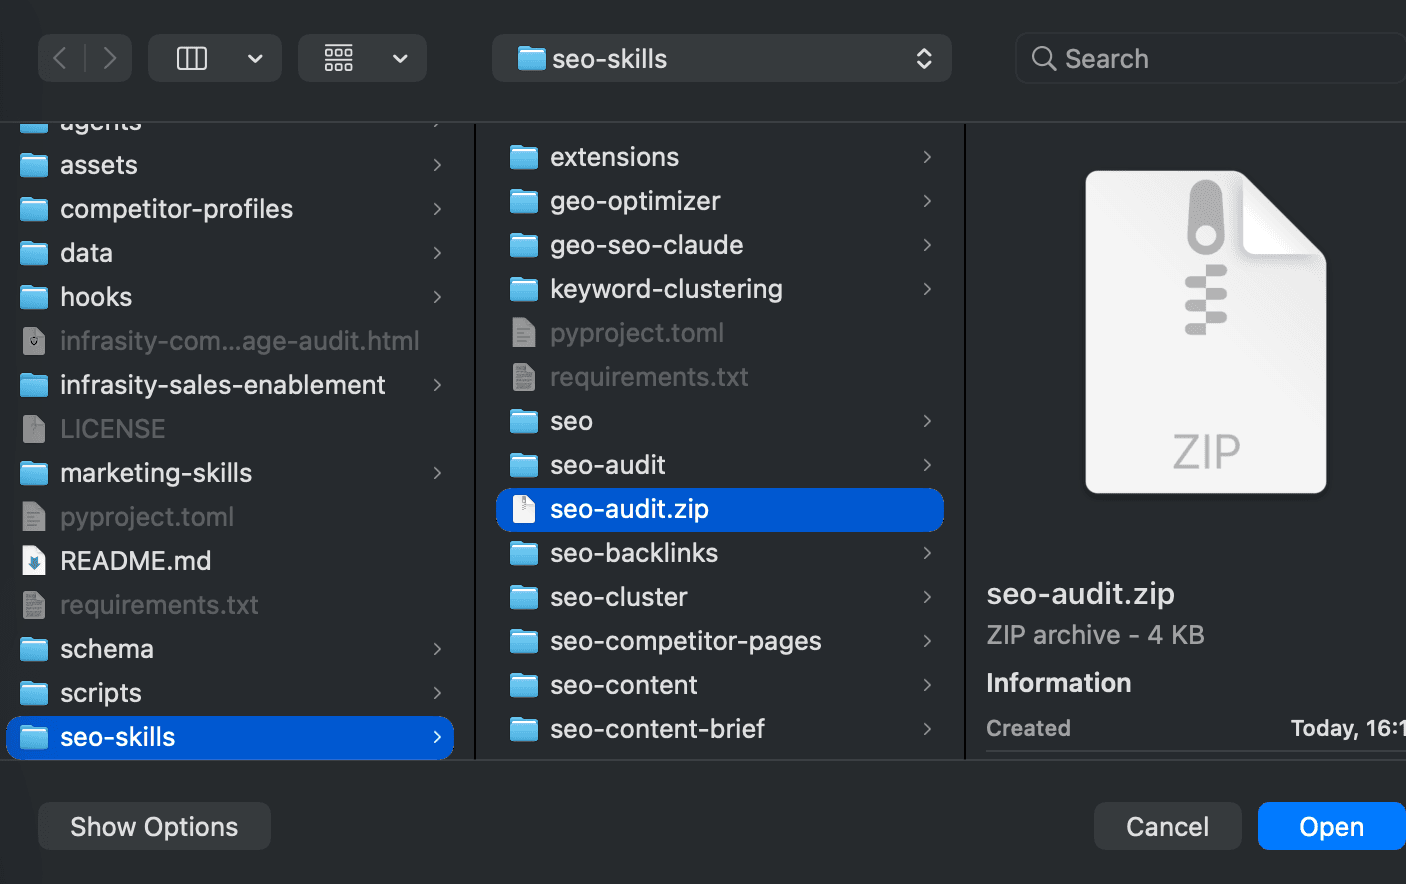Screen dimensions: 1406x884
Task: Click the data folder icon
Action: pos(34,253)
